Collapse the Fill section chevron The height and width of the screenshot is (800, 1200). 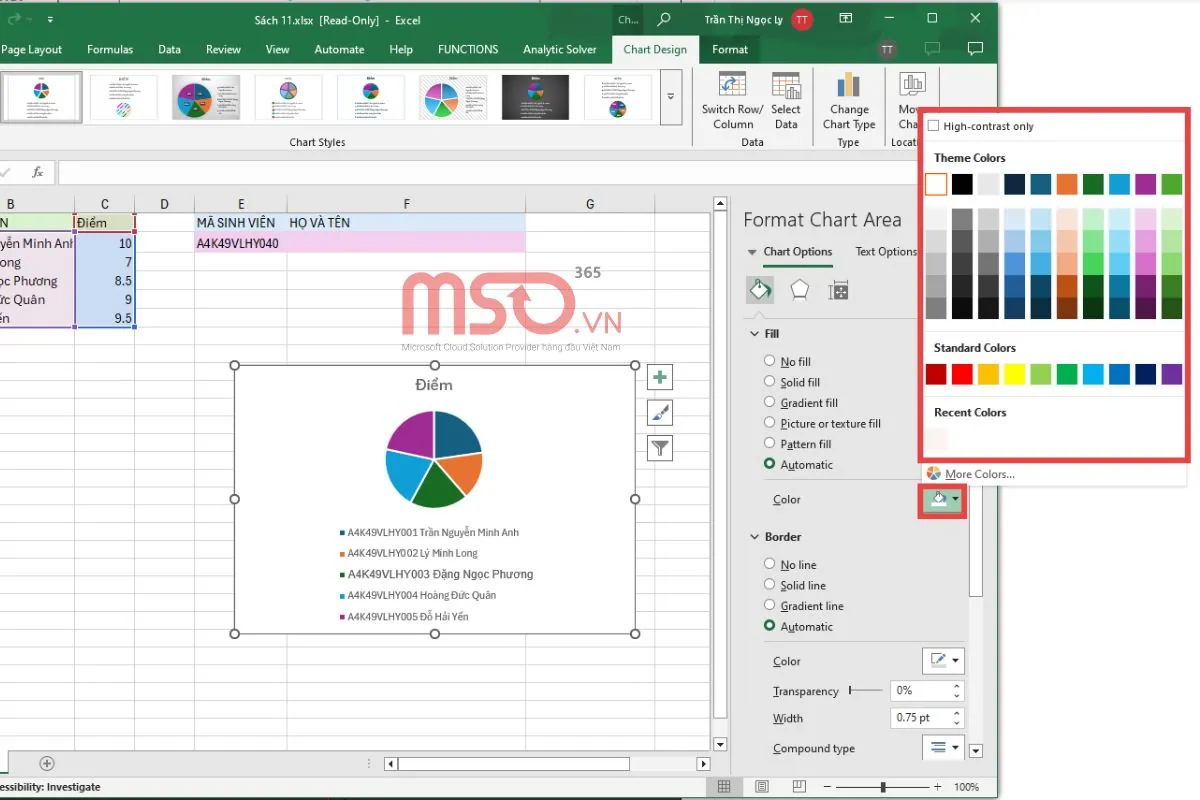click(x=754, y=333)
